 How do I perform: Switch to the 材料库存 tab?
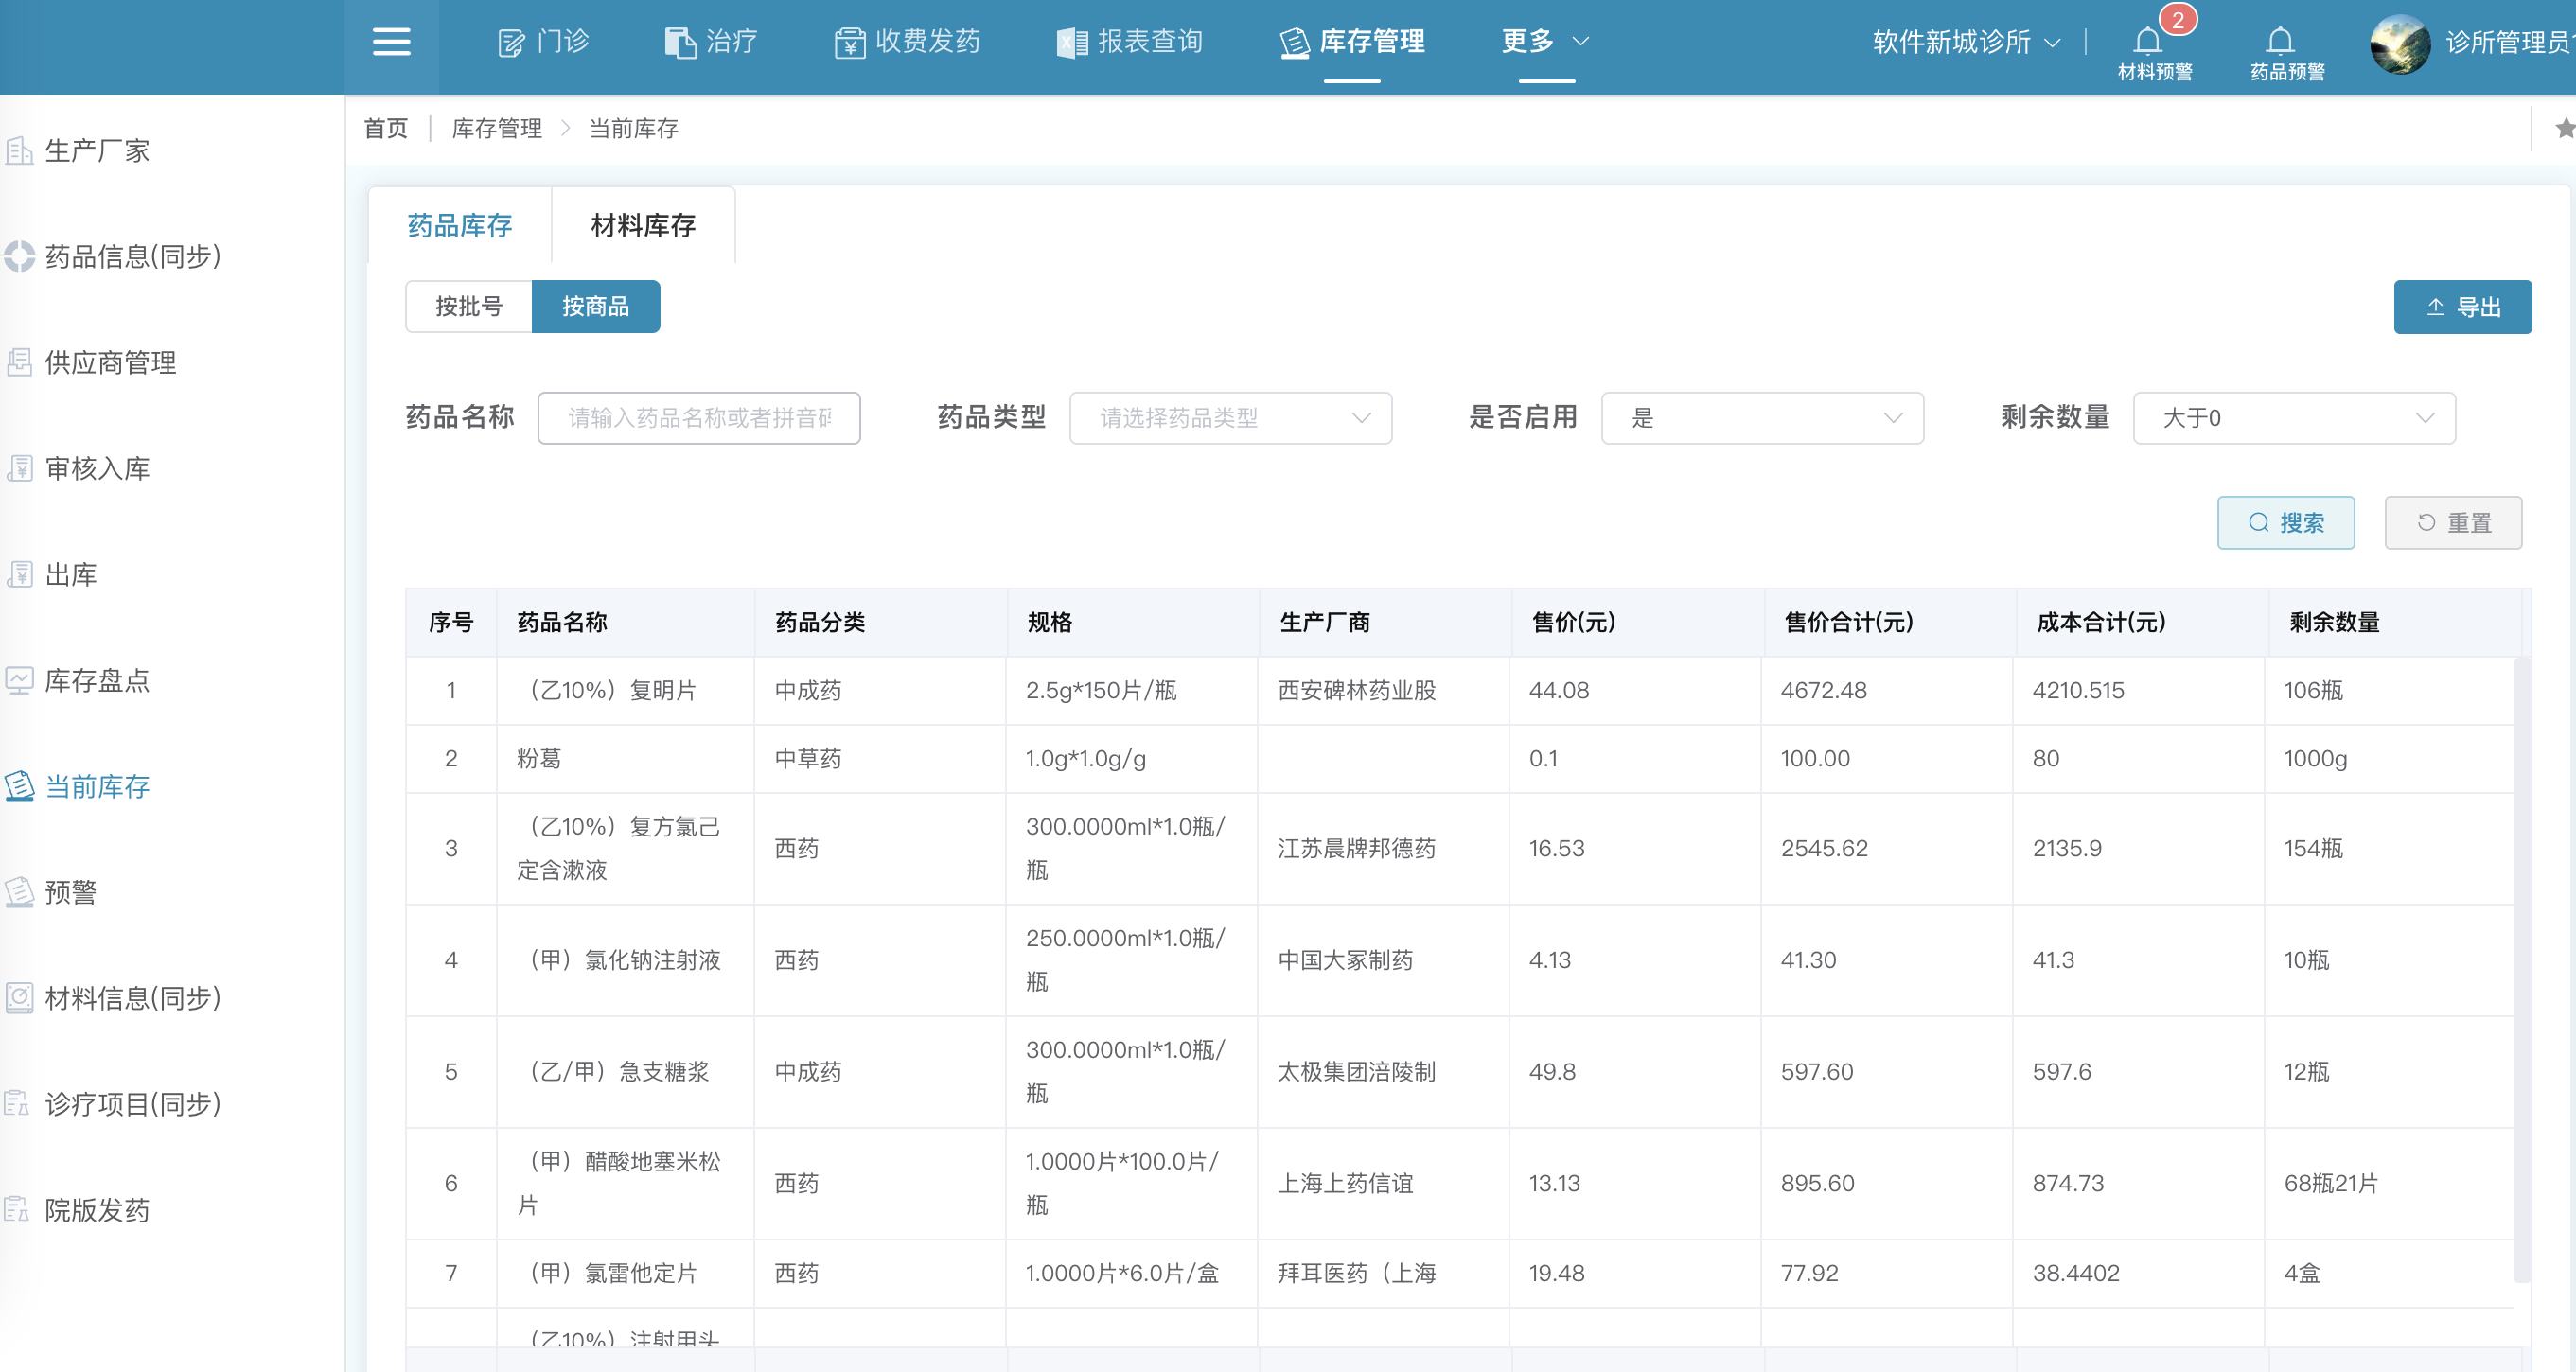pos(643,226)
